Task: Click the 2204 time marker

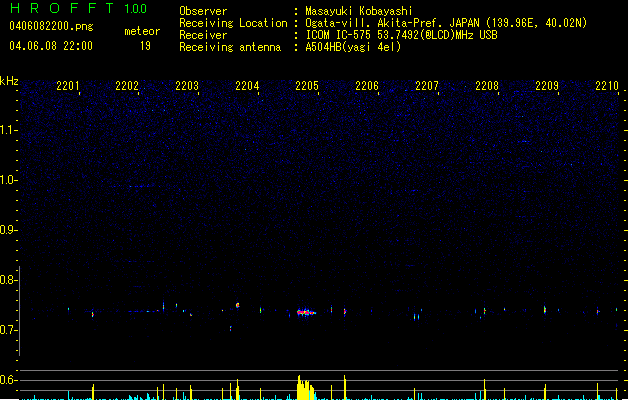Action: tap(247, 85)
